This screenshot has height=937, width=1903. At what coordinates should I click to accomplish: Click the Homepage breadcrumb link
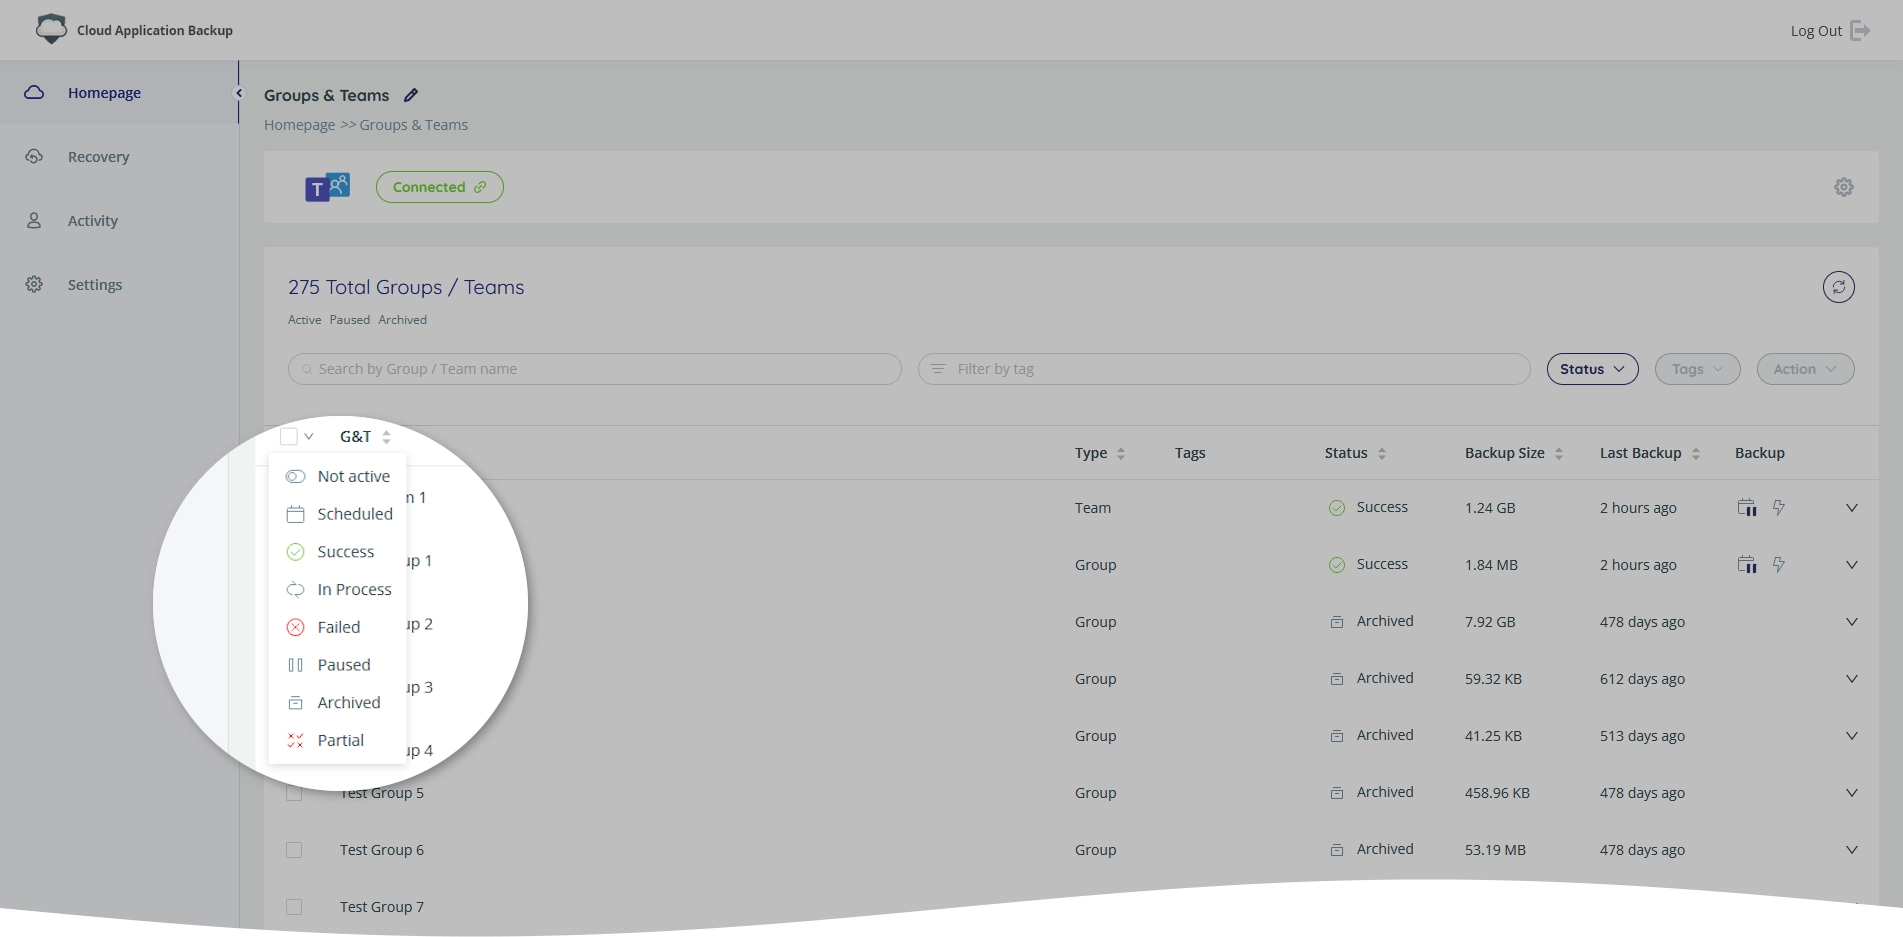pos(299,125)
